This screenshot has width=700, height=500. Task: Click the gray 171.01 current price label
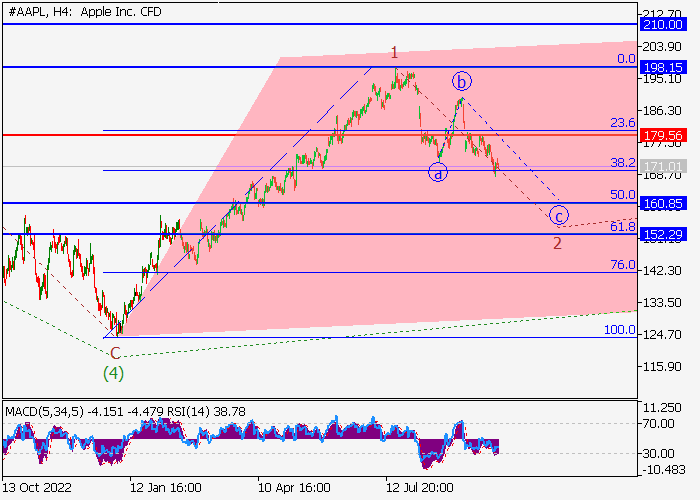pyautogui.click(x=663, y=167)
